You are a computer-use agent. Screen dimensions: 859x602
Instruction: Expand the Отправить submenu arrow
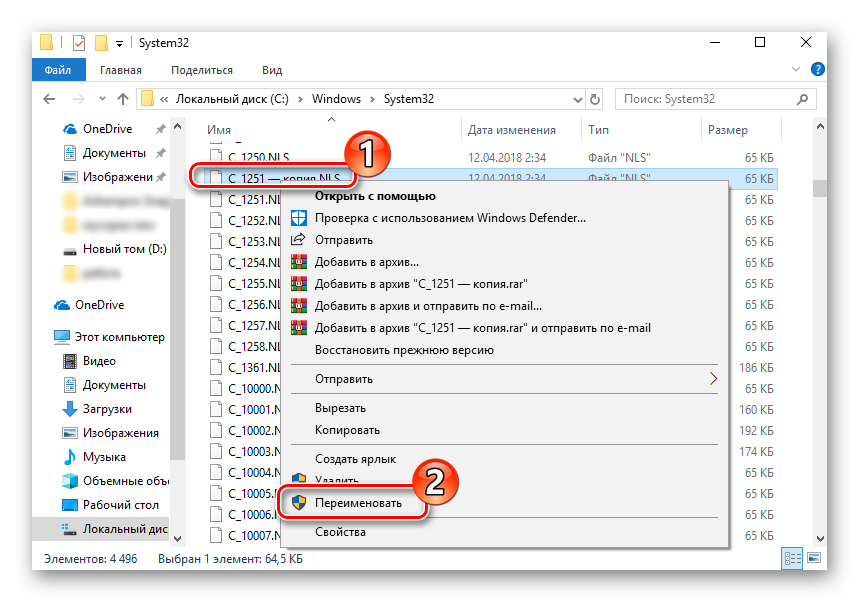click(x=713, y=379)
